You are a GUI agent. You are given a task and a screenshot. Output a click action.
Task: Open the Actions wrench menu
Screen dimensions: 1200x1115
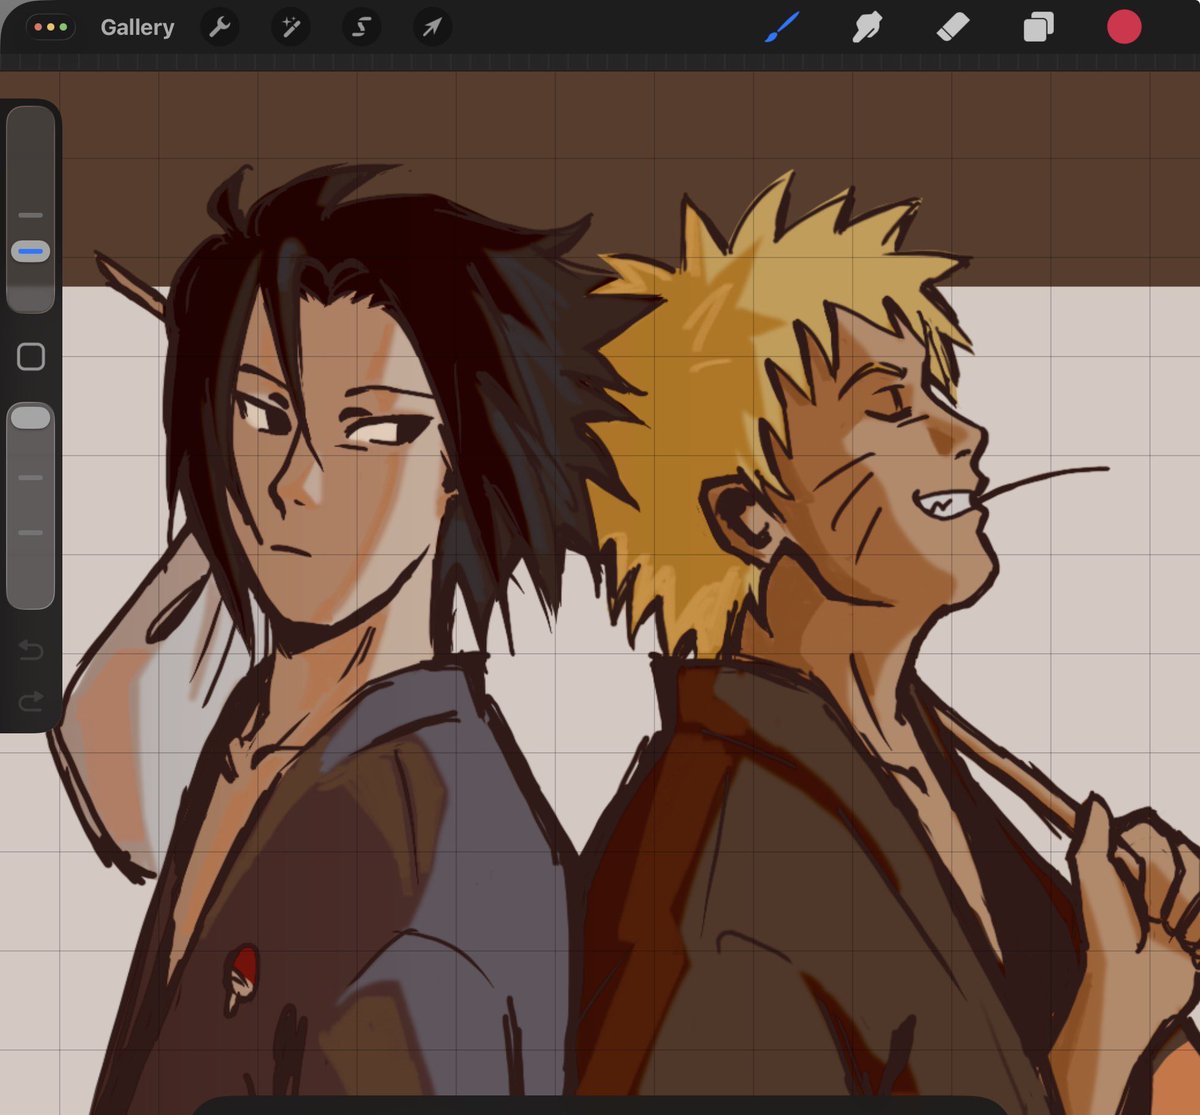(x=220, y=27)
